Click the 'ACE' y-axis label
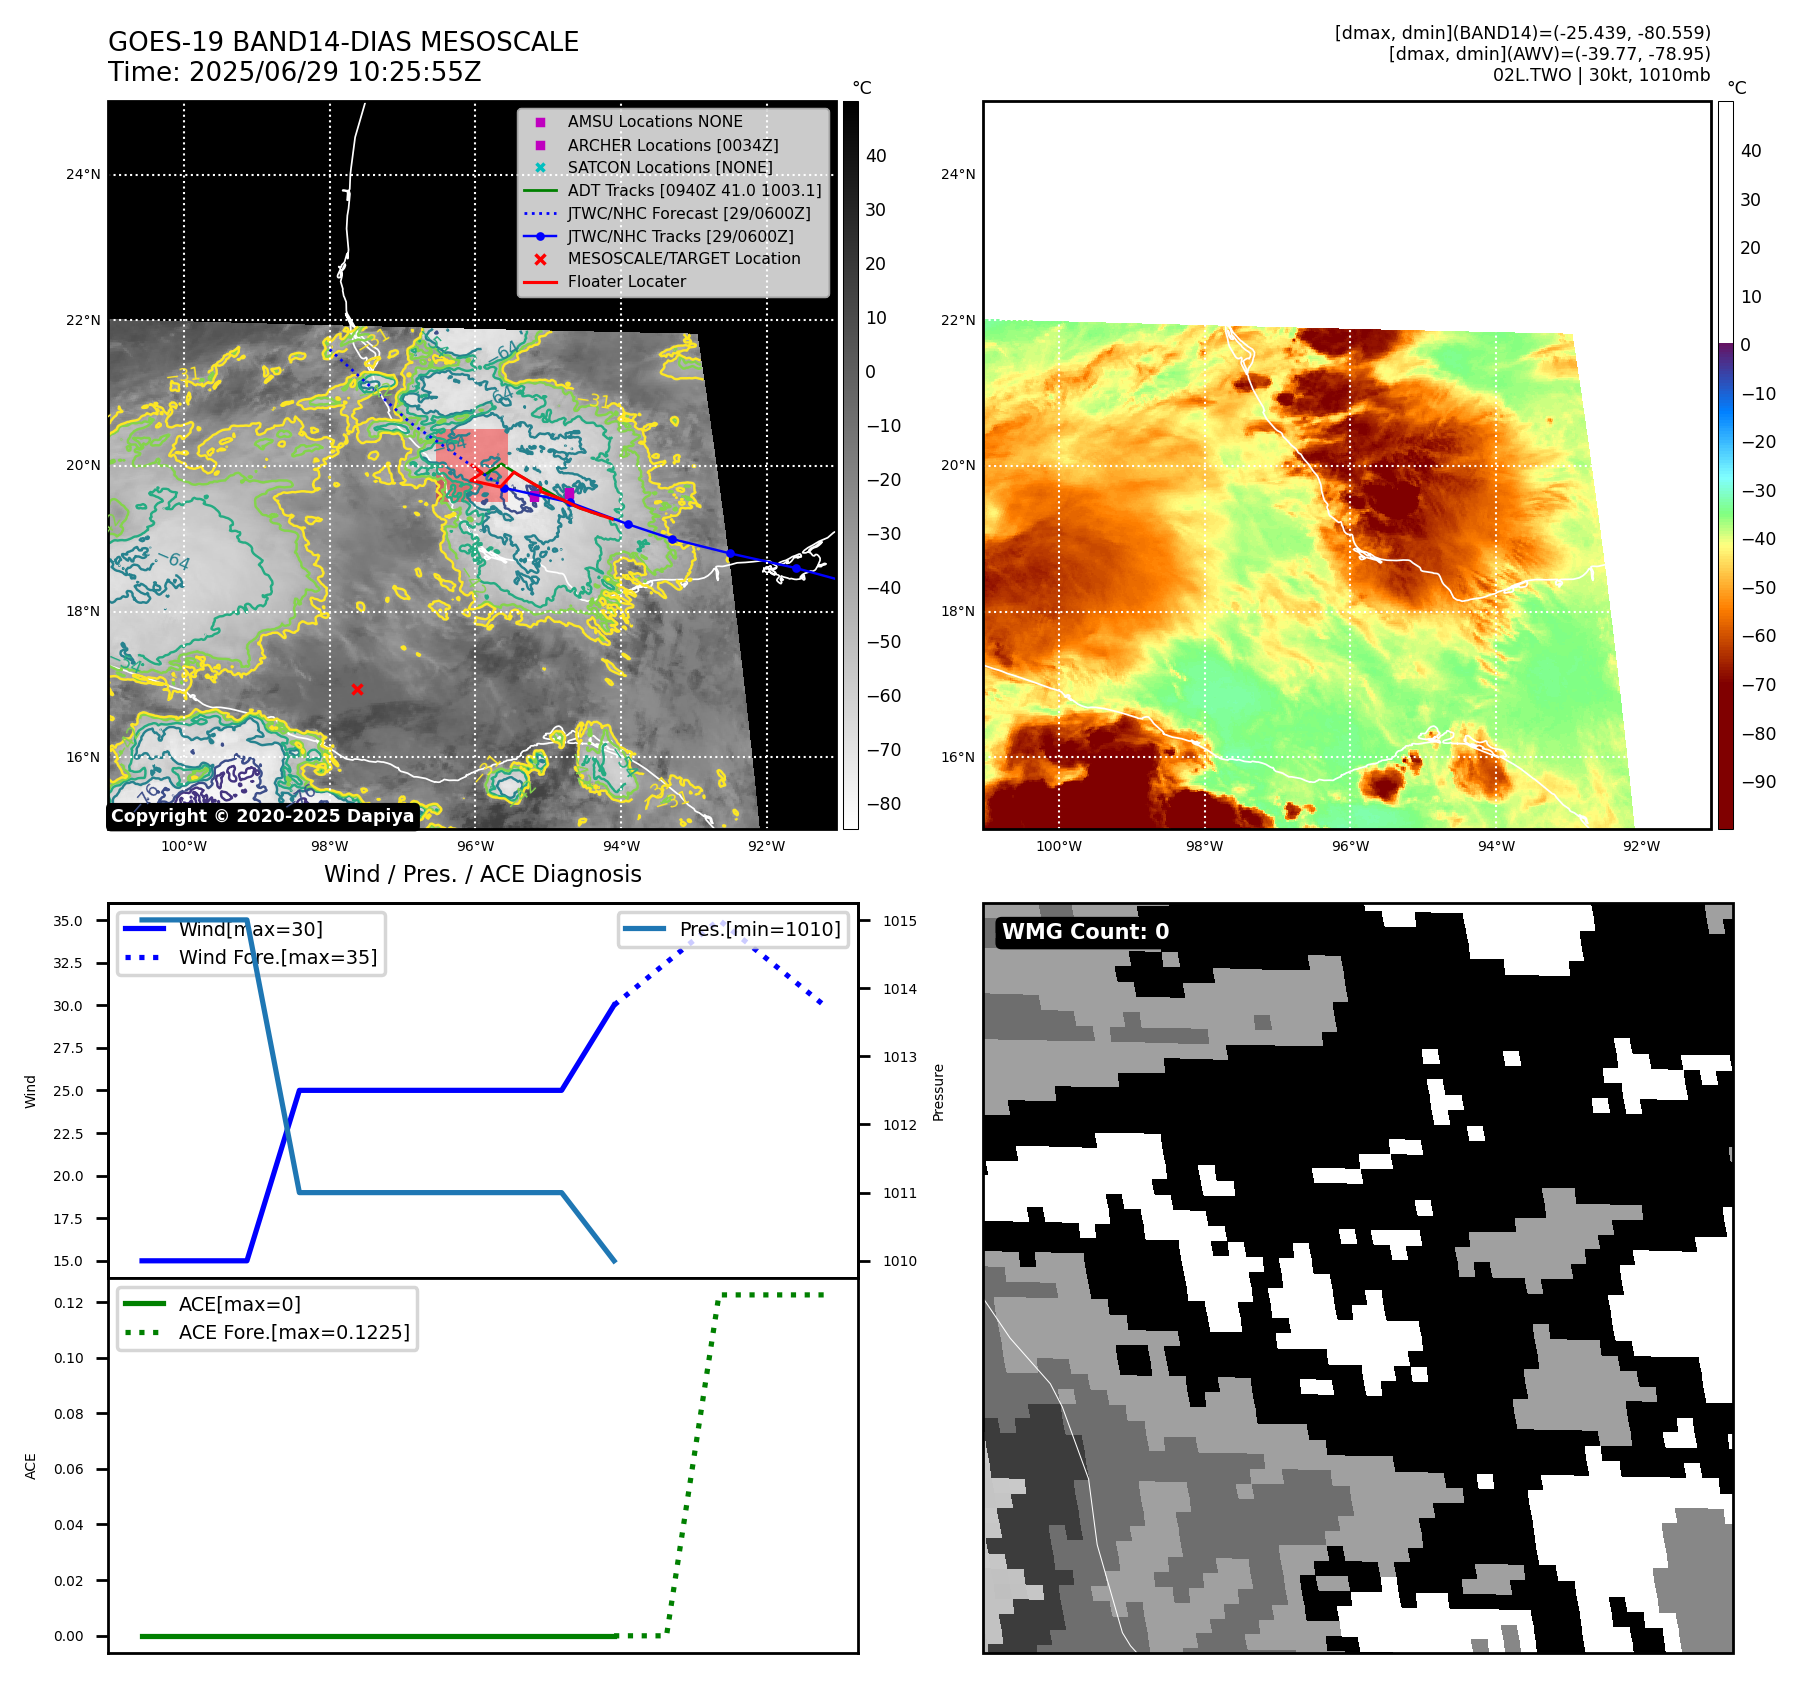 pos(30,1466)
